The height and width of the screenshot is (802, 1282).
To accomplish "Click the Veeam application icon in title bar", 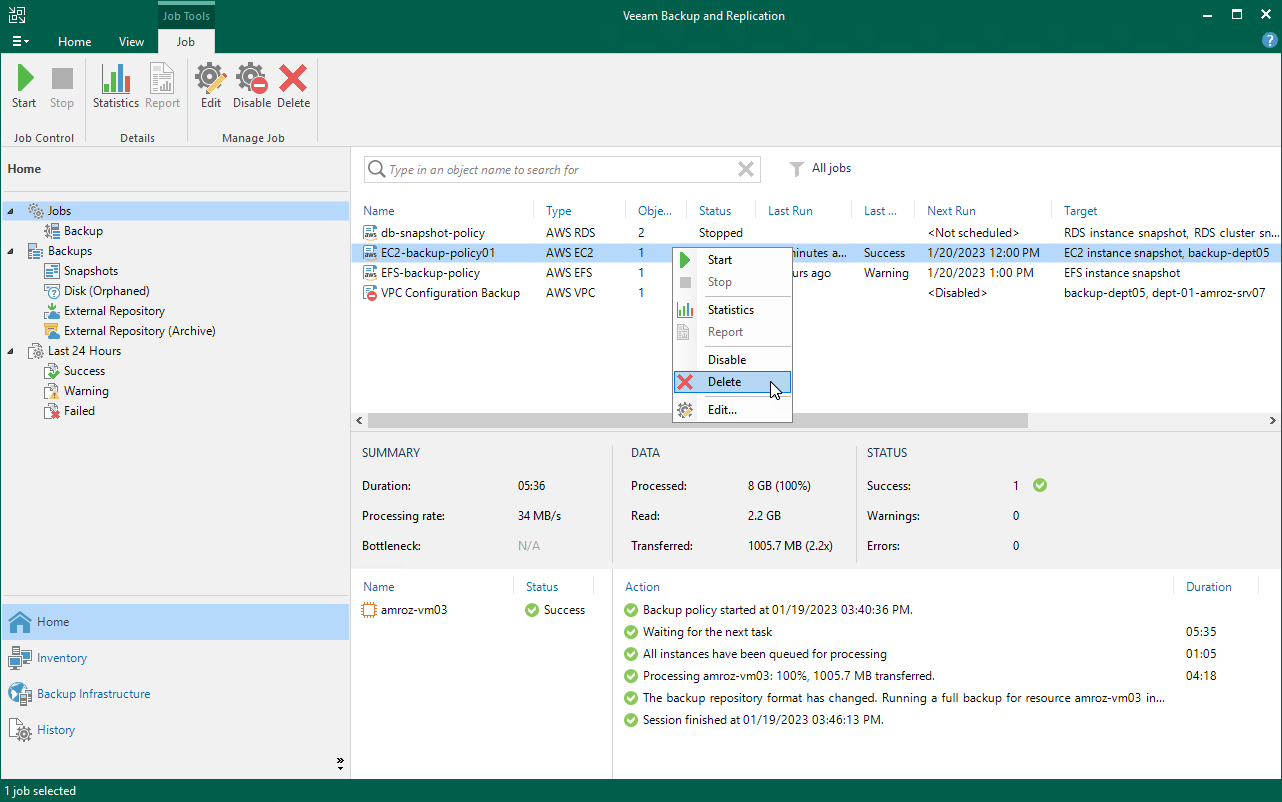I will (17, 15).
